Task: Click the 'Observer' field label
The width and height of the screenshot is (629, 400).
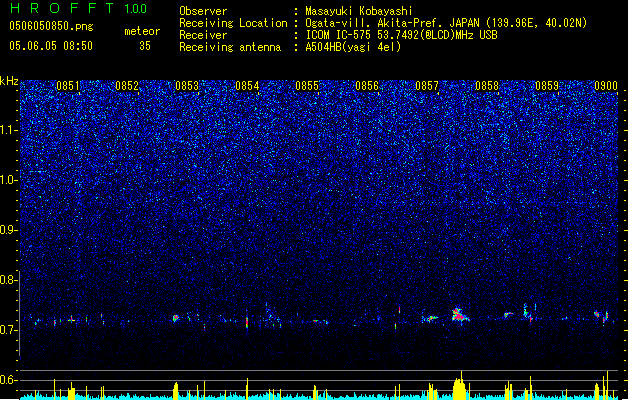Action: tap(203, 11)
